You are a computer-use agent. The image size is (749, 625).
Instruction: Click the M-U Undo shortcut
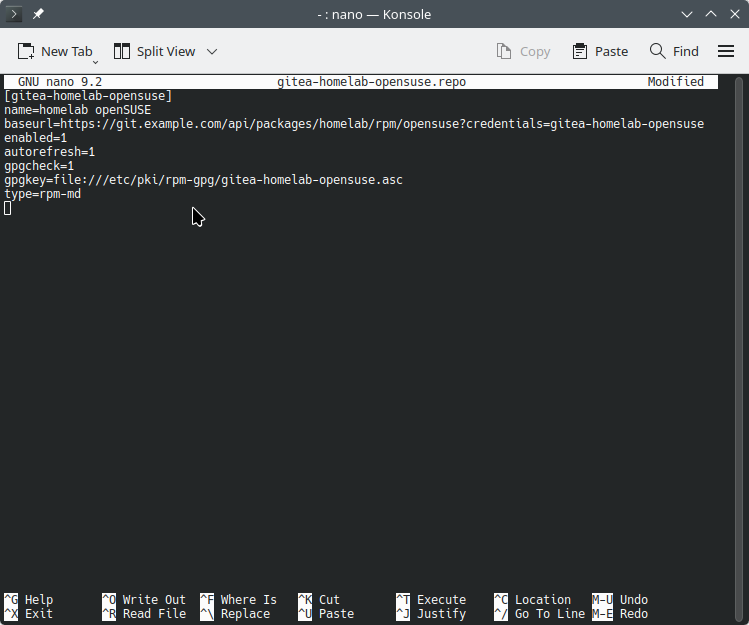620,600
